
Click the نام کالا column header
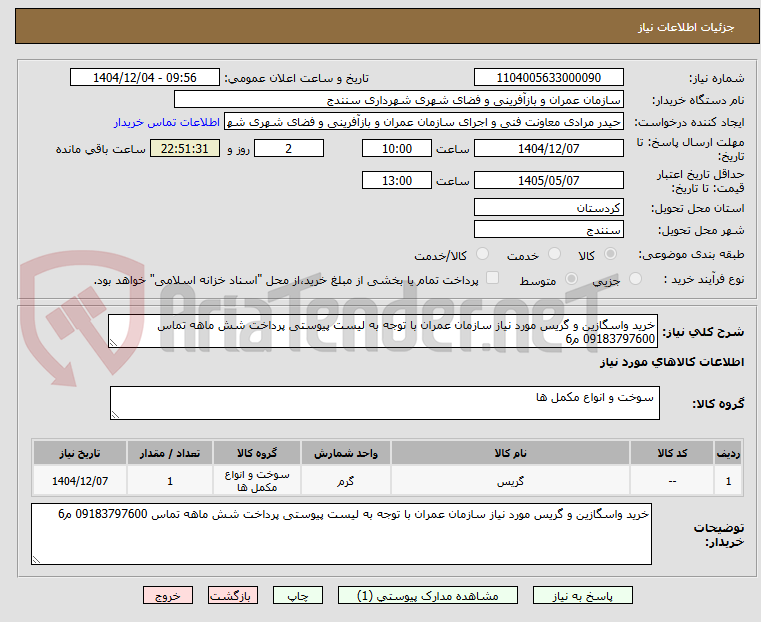point(510,453)
